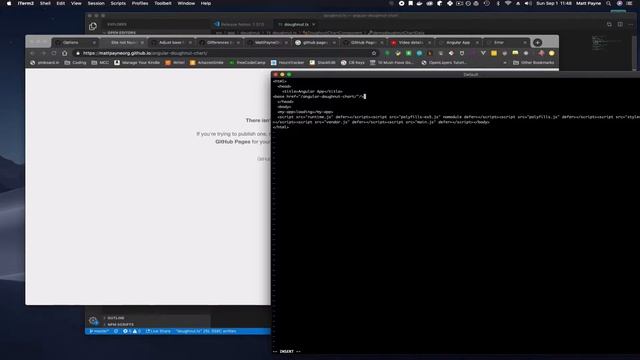This screenshot has width=640, height=360.
Task: Collapse the Open Editors section in VS Code
Action: [121, 33]
